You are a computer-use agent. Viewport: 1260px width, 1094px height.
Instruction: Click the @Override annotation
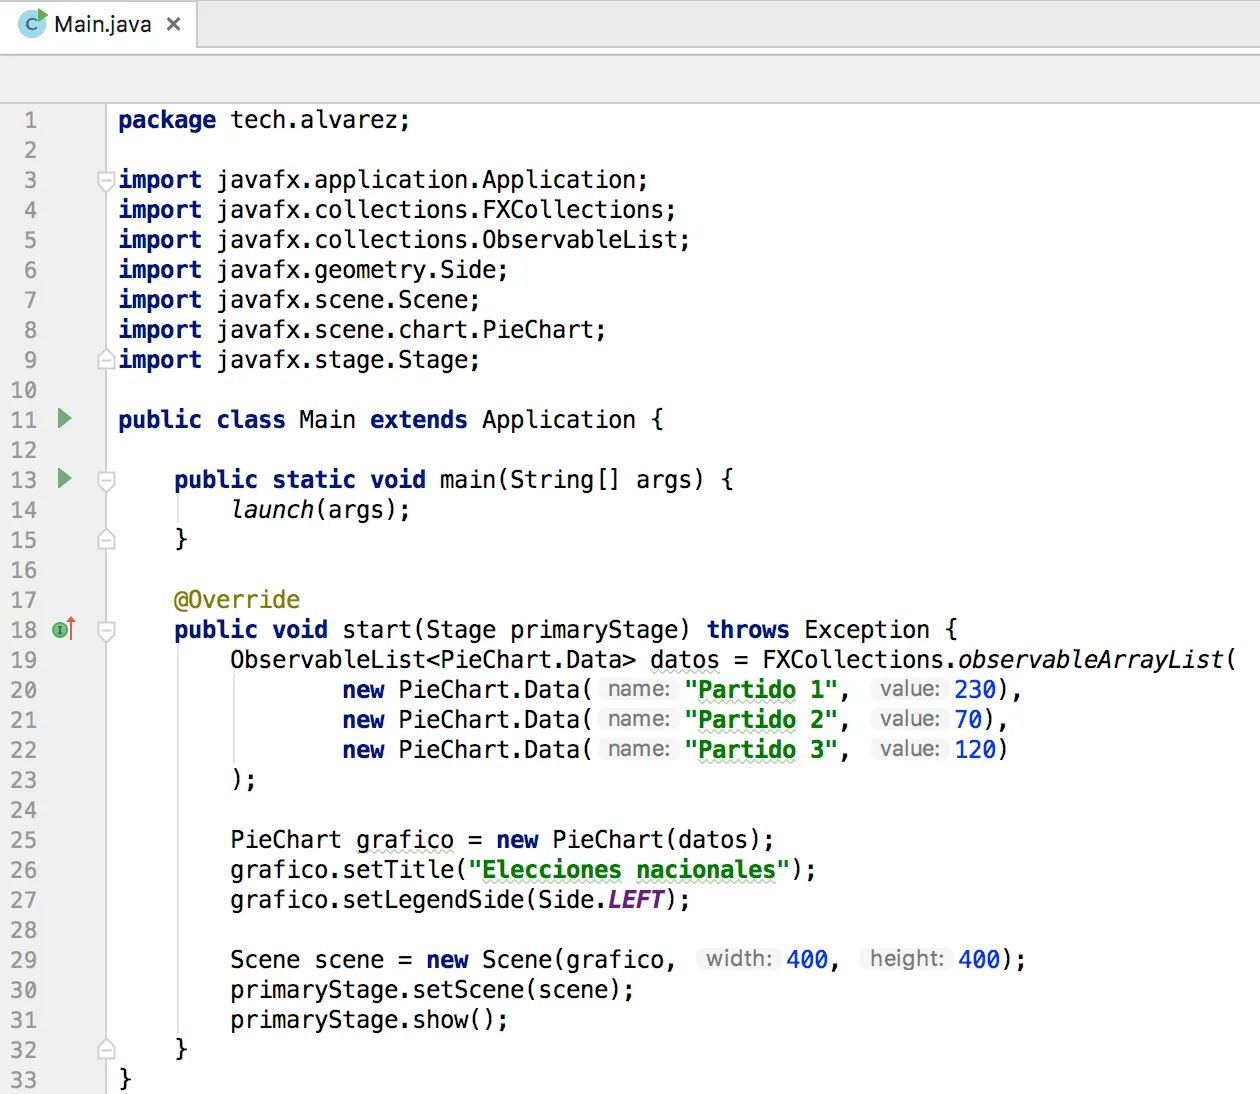237,599
